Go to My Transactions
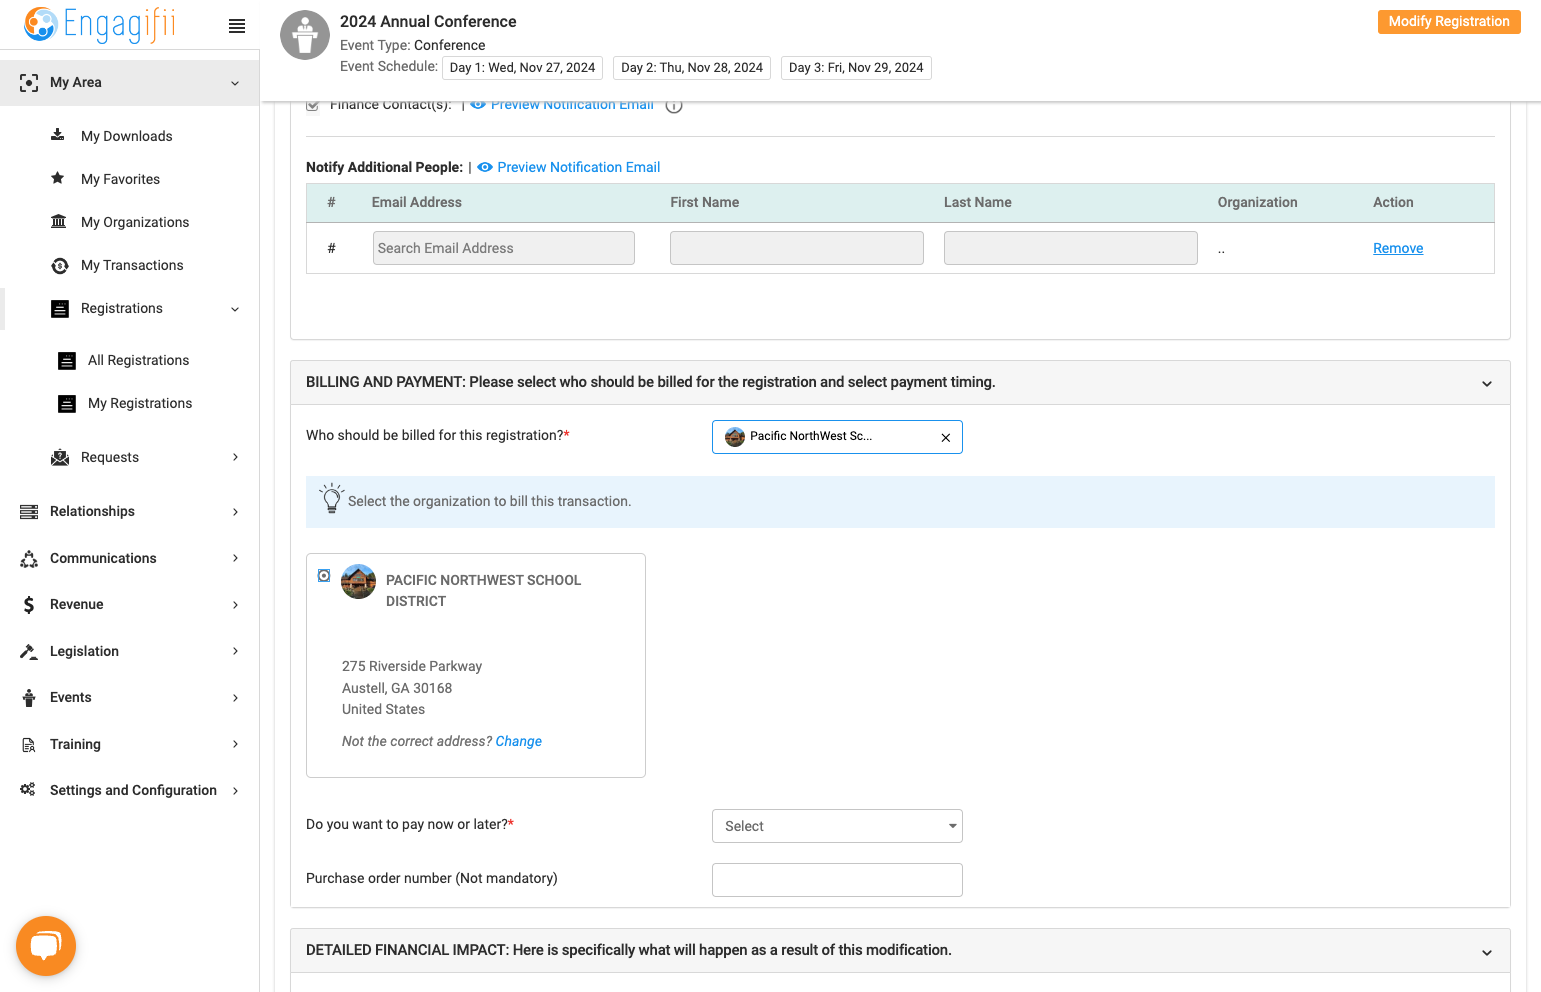Viewport: 1541px width, 992px height. coord(132,265)
